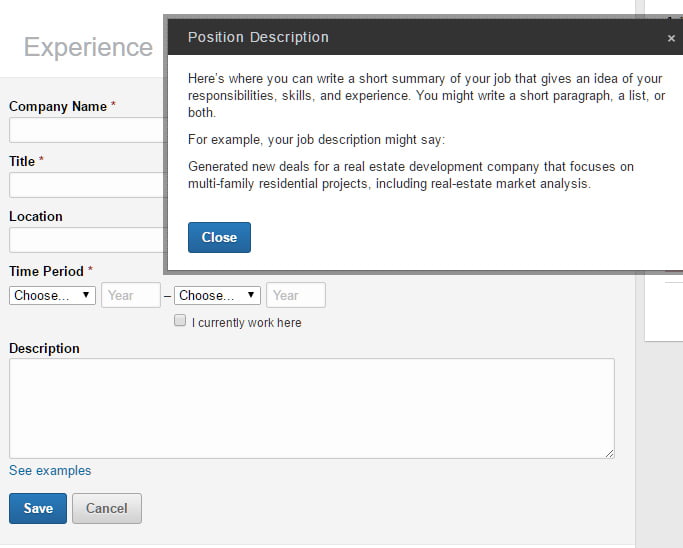Close the Position Description dialog with X
The image size is (683, 548).
(x=671, y=38)
